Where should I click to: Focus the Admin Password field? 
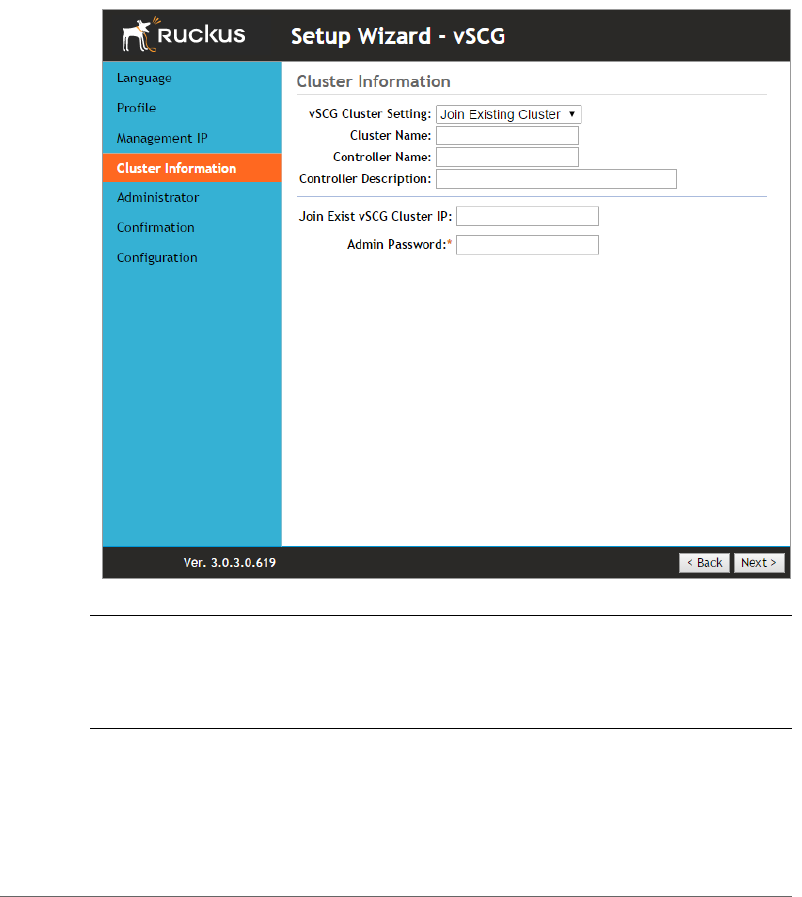tap(527, 245)
